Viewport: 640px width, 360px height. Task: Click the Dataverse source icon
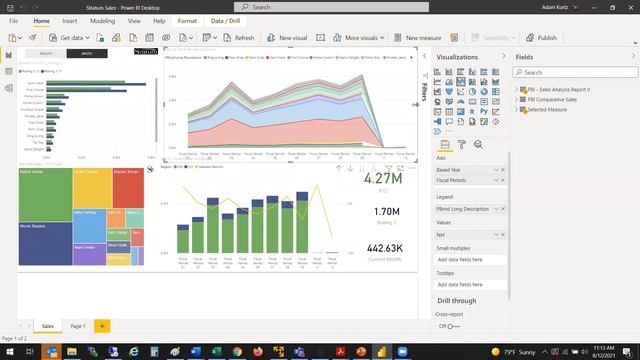click(x=166, y=38)
